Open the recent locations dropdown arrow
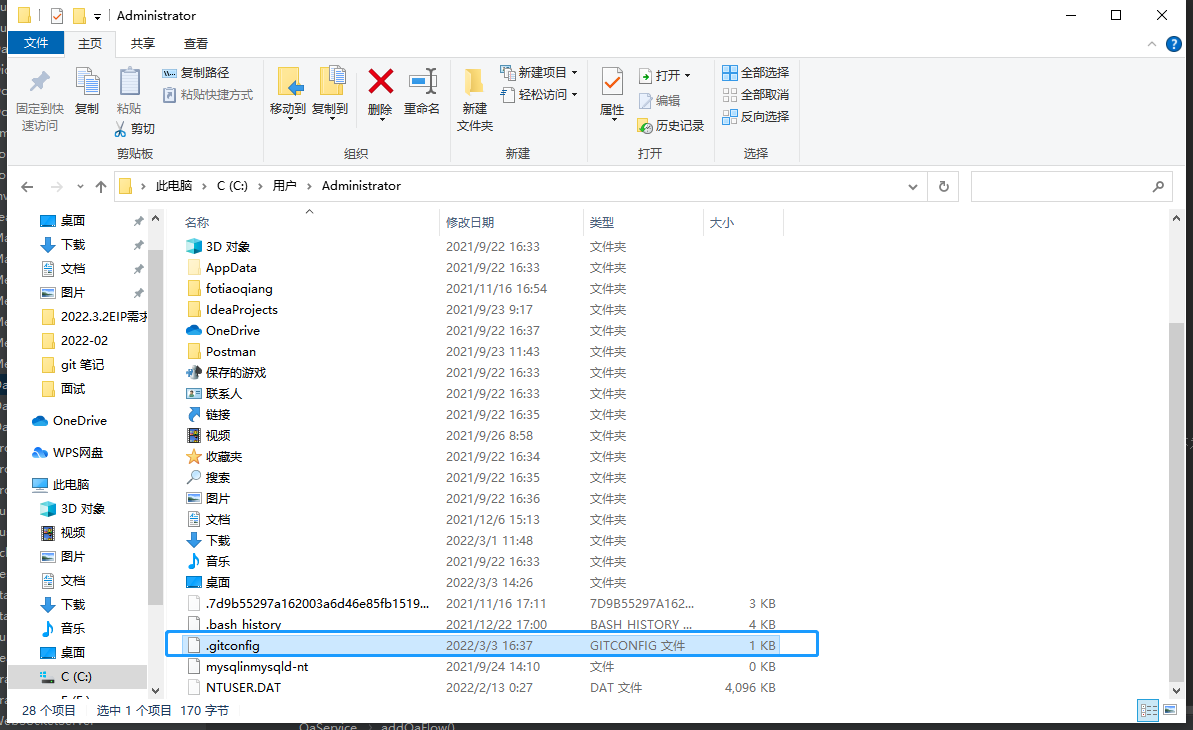This screenshot has width=1193, height=730. [x=80, y=186]
